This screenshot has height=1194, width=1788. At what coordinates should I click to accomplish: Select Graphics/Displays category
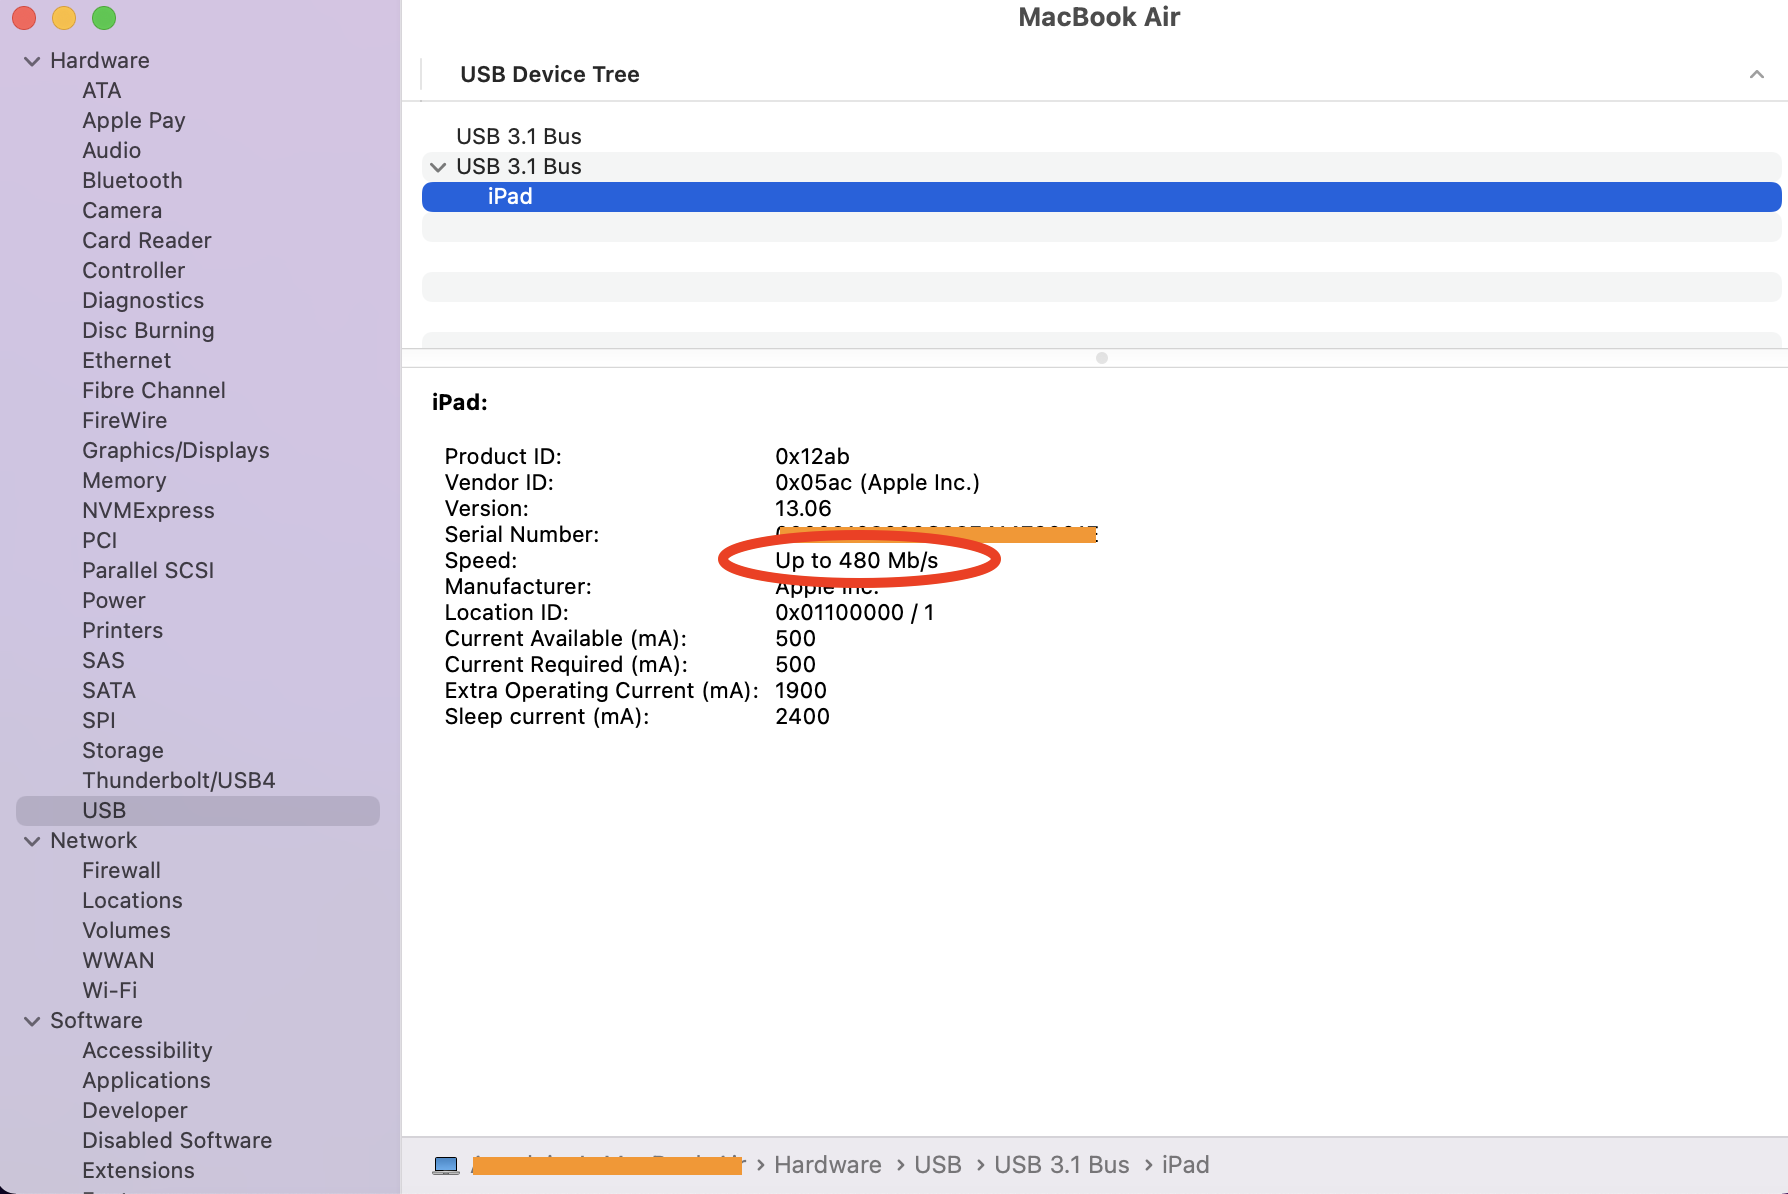coord(176,451)
